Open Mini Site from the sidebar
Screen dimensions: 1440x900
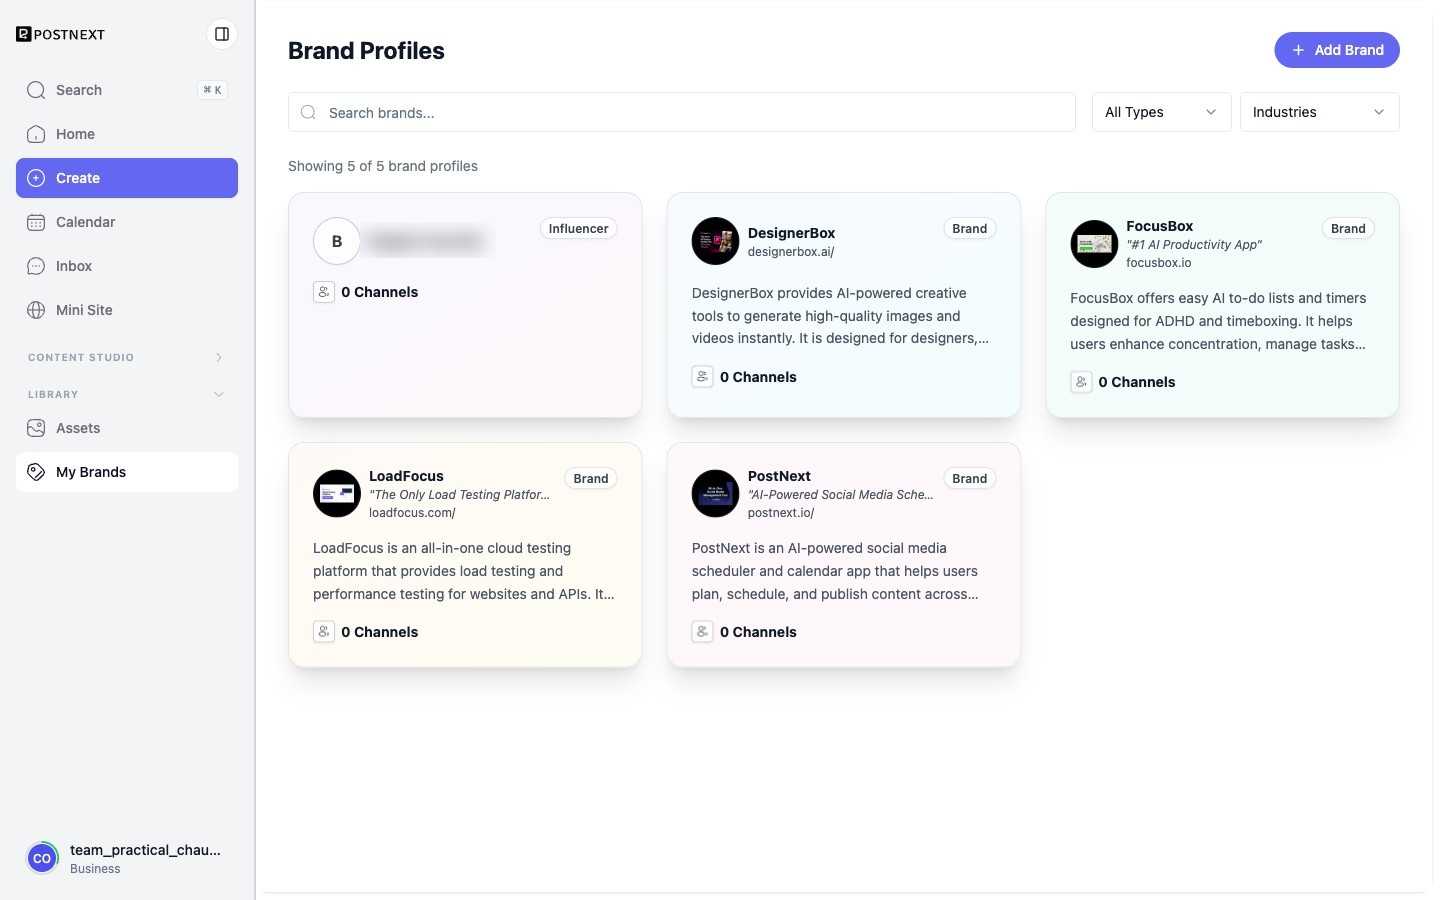point(127,310)
